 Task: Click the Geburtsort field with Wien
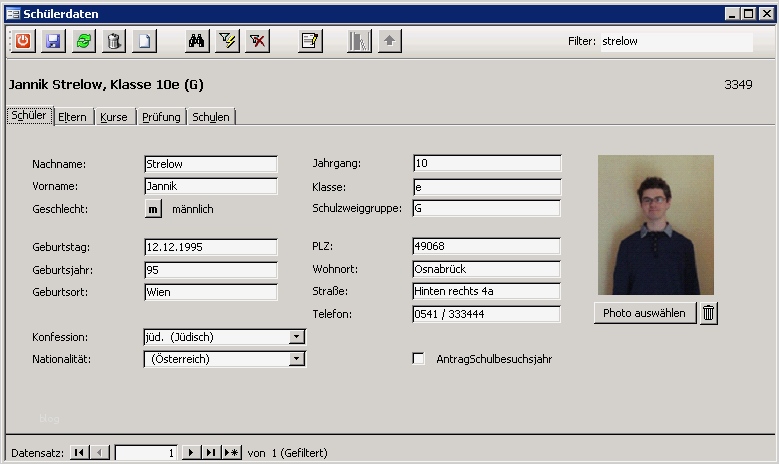211,292
